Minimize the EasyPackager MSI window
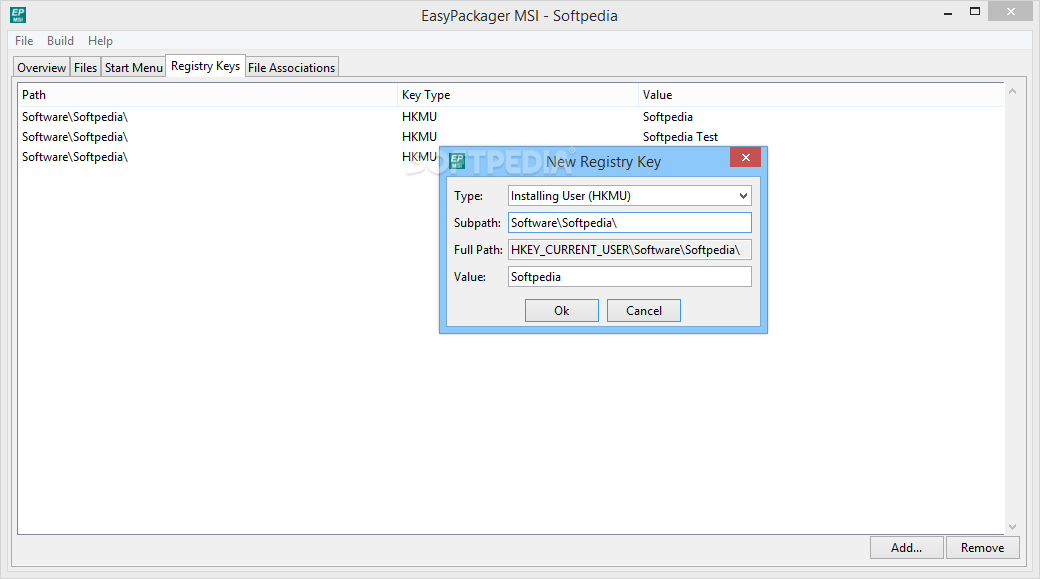Image resolution: width=1040 pixels, height=579 pixels. [948, 12]
